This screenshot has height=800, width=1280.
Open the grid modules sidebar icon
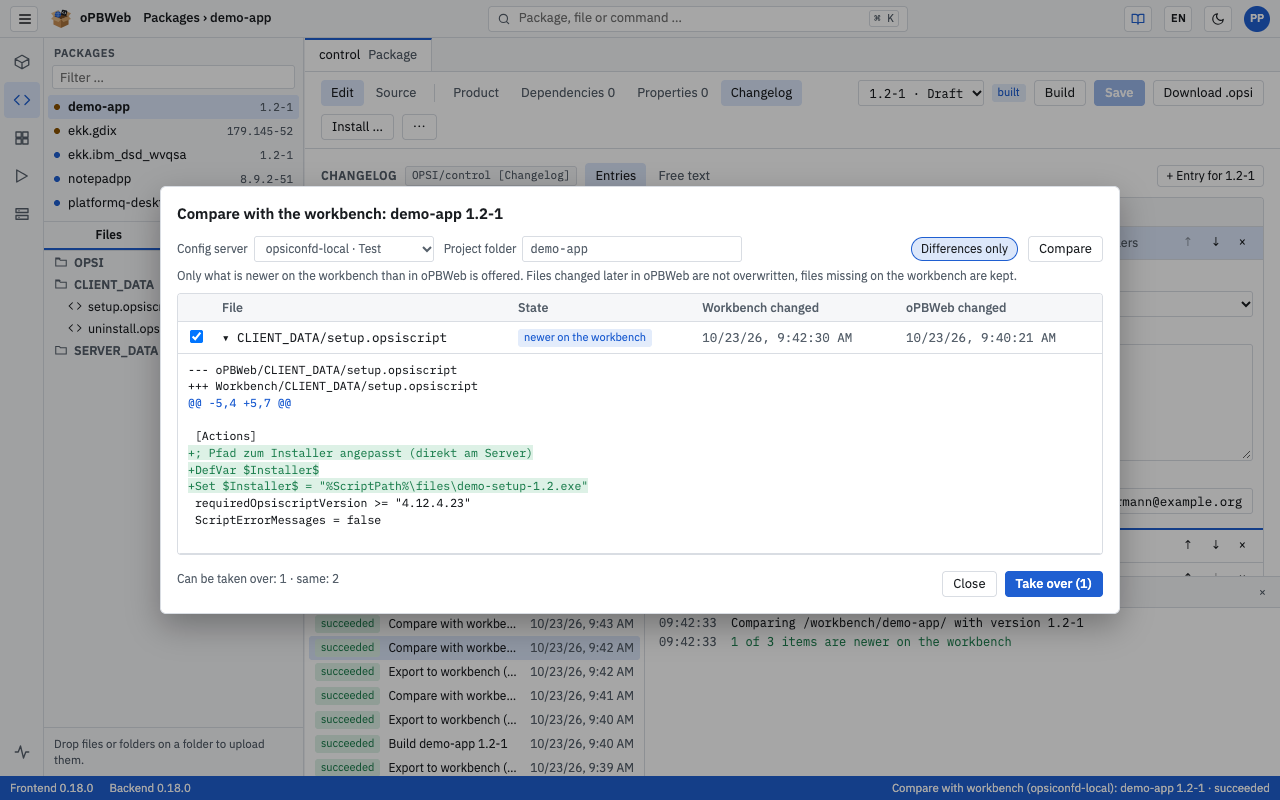pyautogui.click(x=22, y=138)
